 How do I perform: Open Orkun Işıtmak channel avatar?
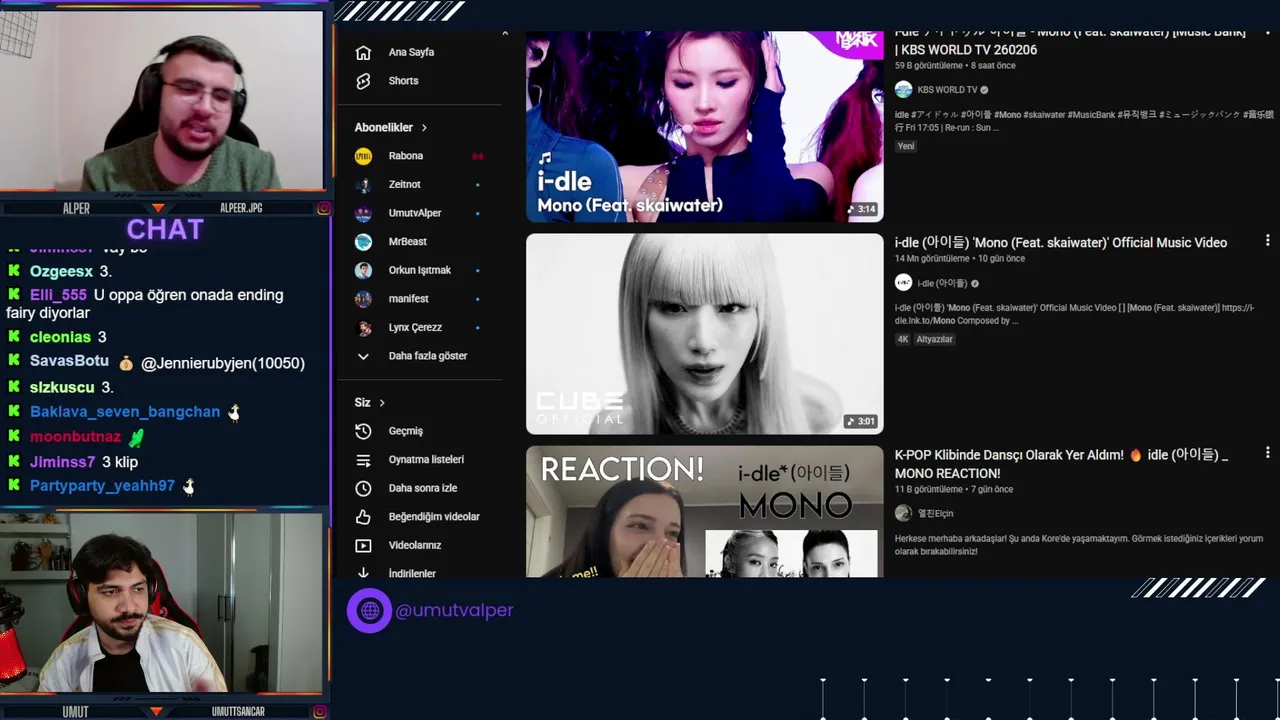pyautogui.click(x=363, y=270)
